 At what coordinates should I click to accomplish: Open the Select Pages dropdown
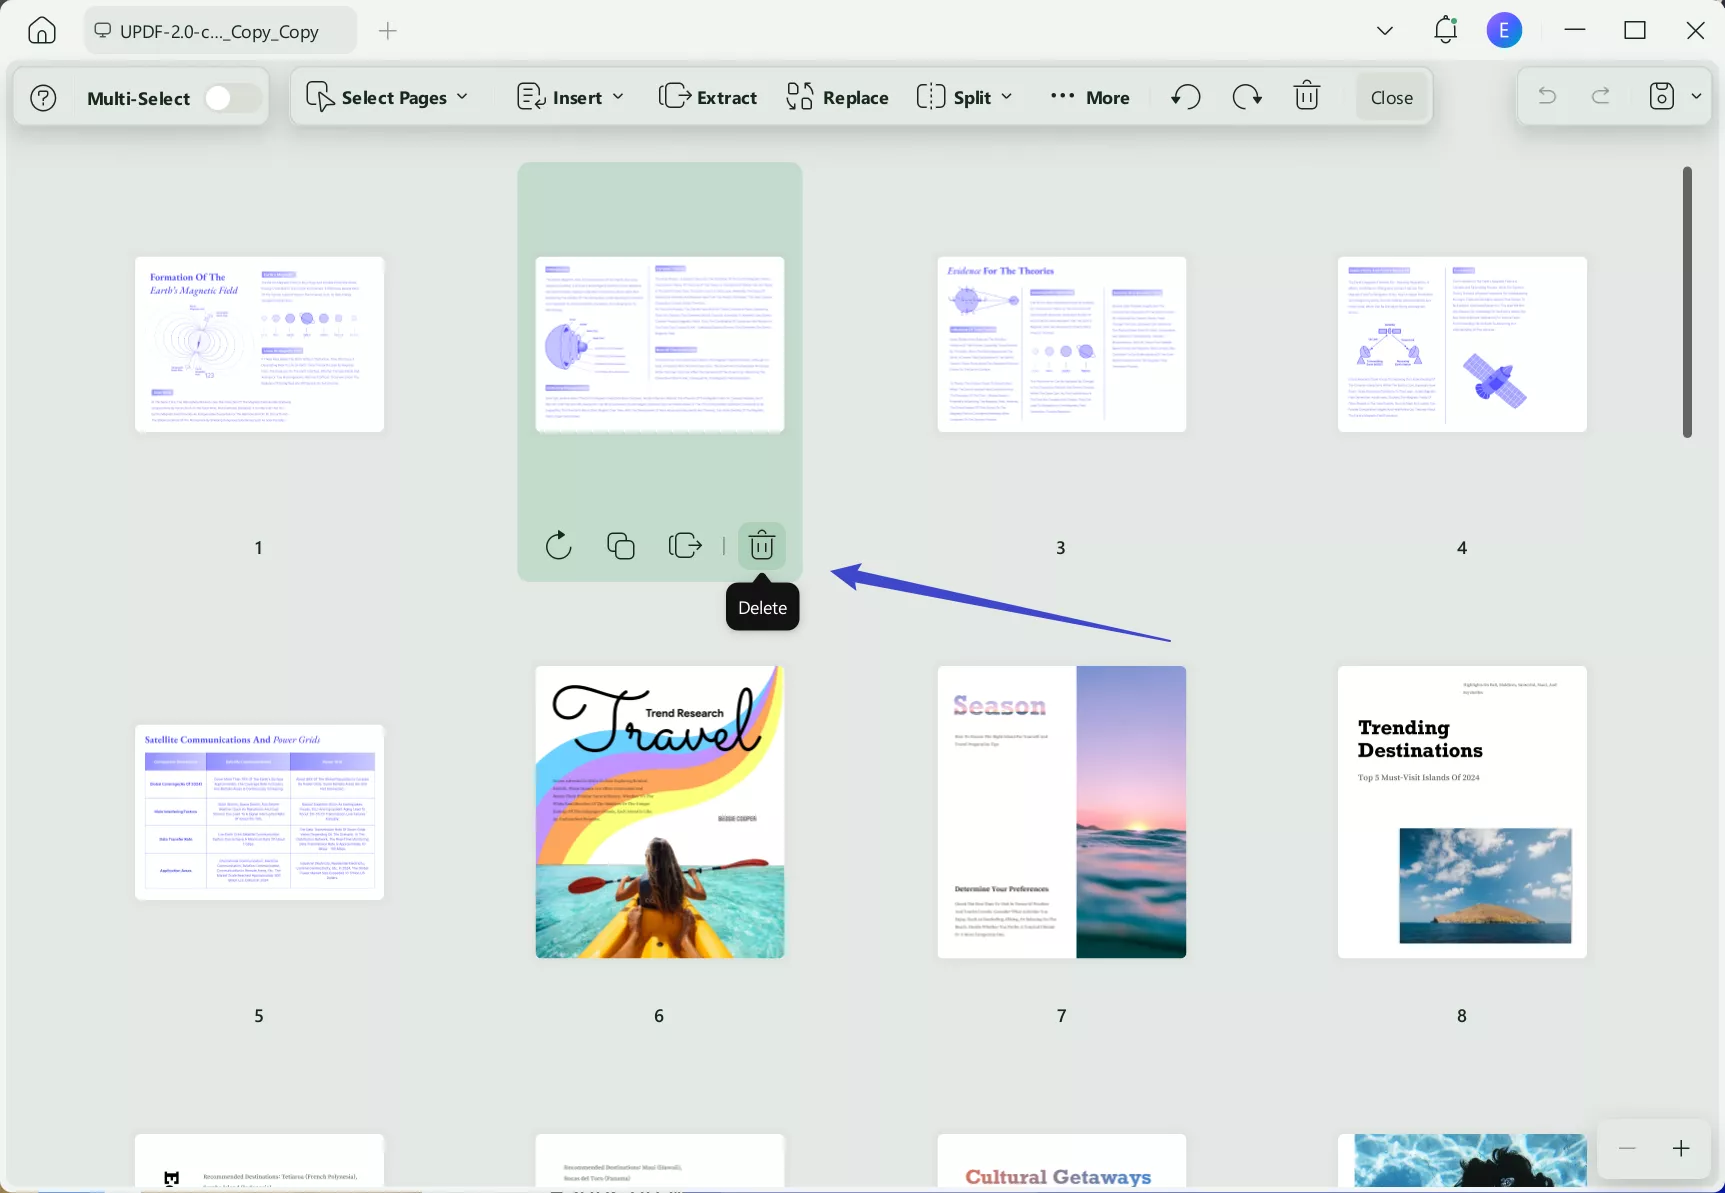[x=388, y=96]
